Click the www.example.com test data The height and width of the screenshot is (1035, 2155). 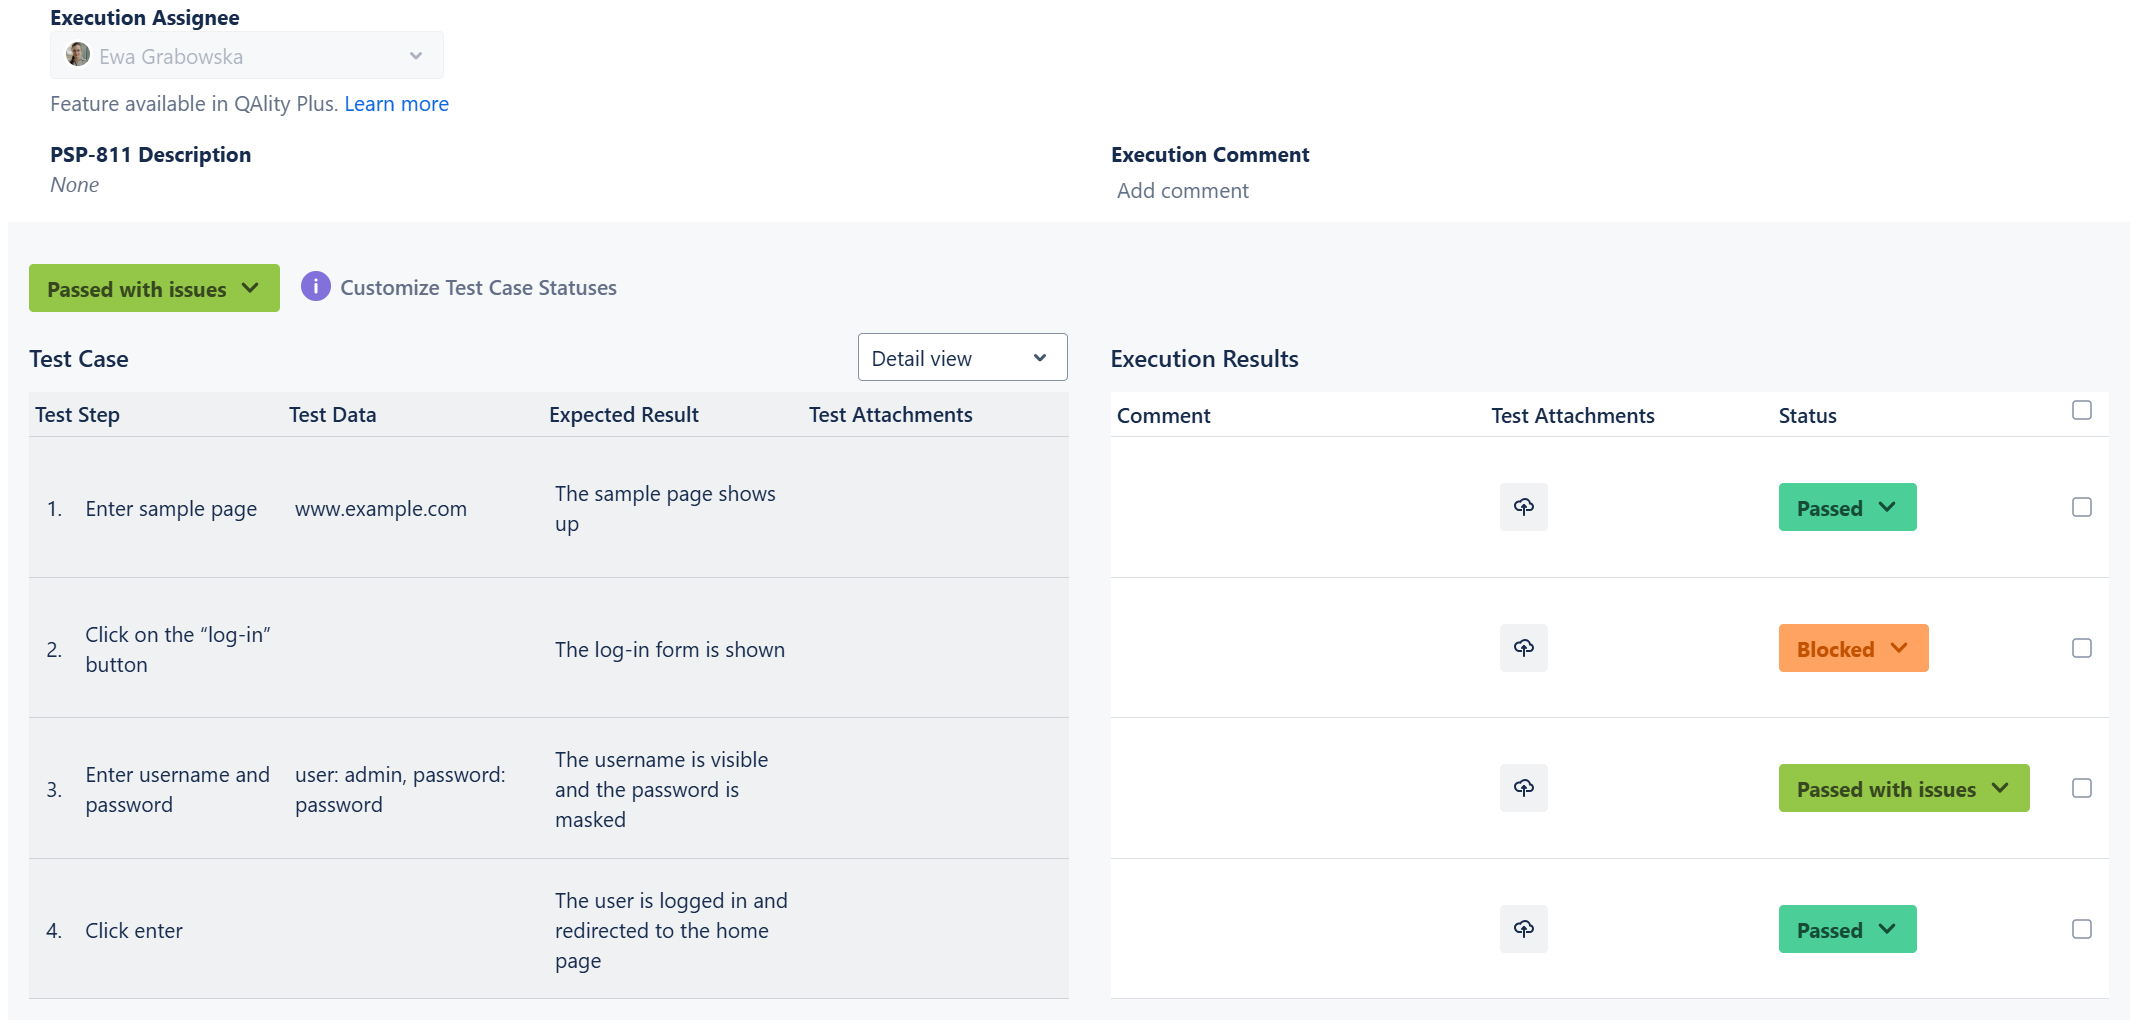381,509
